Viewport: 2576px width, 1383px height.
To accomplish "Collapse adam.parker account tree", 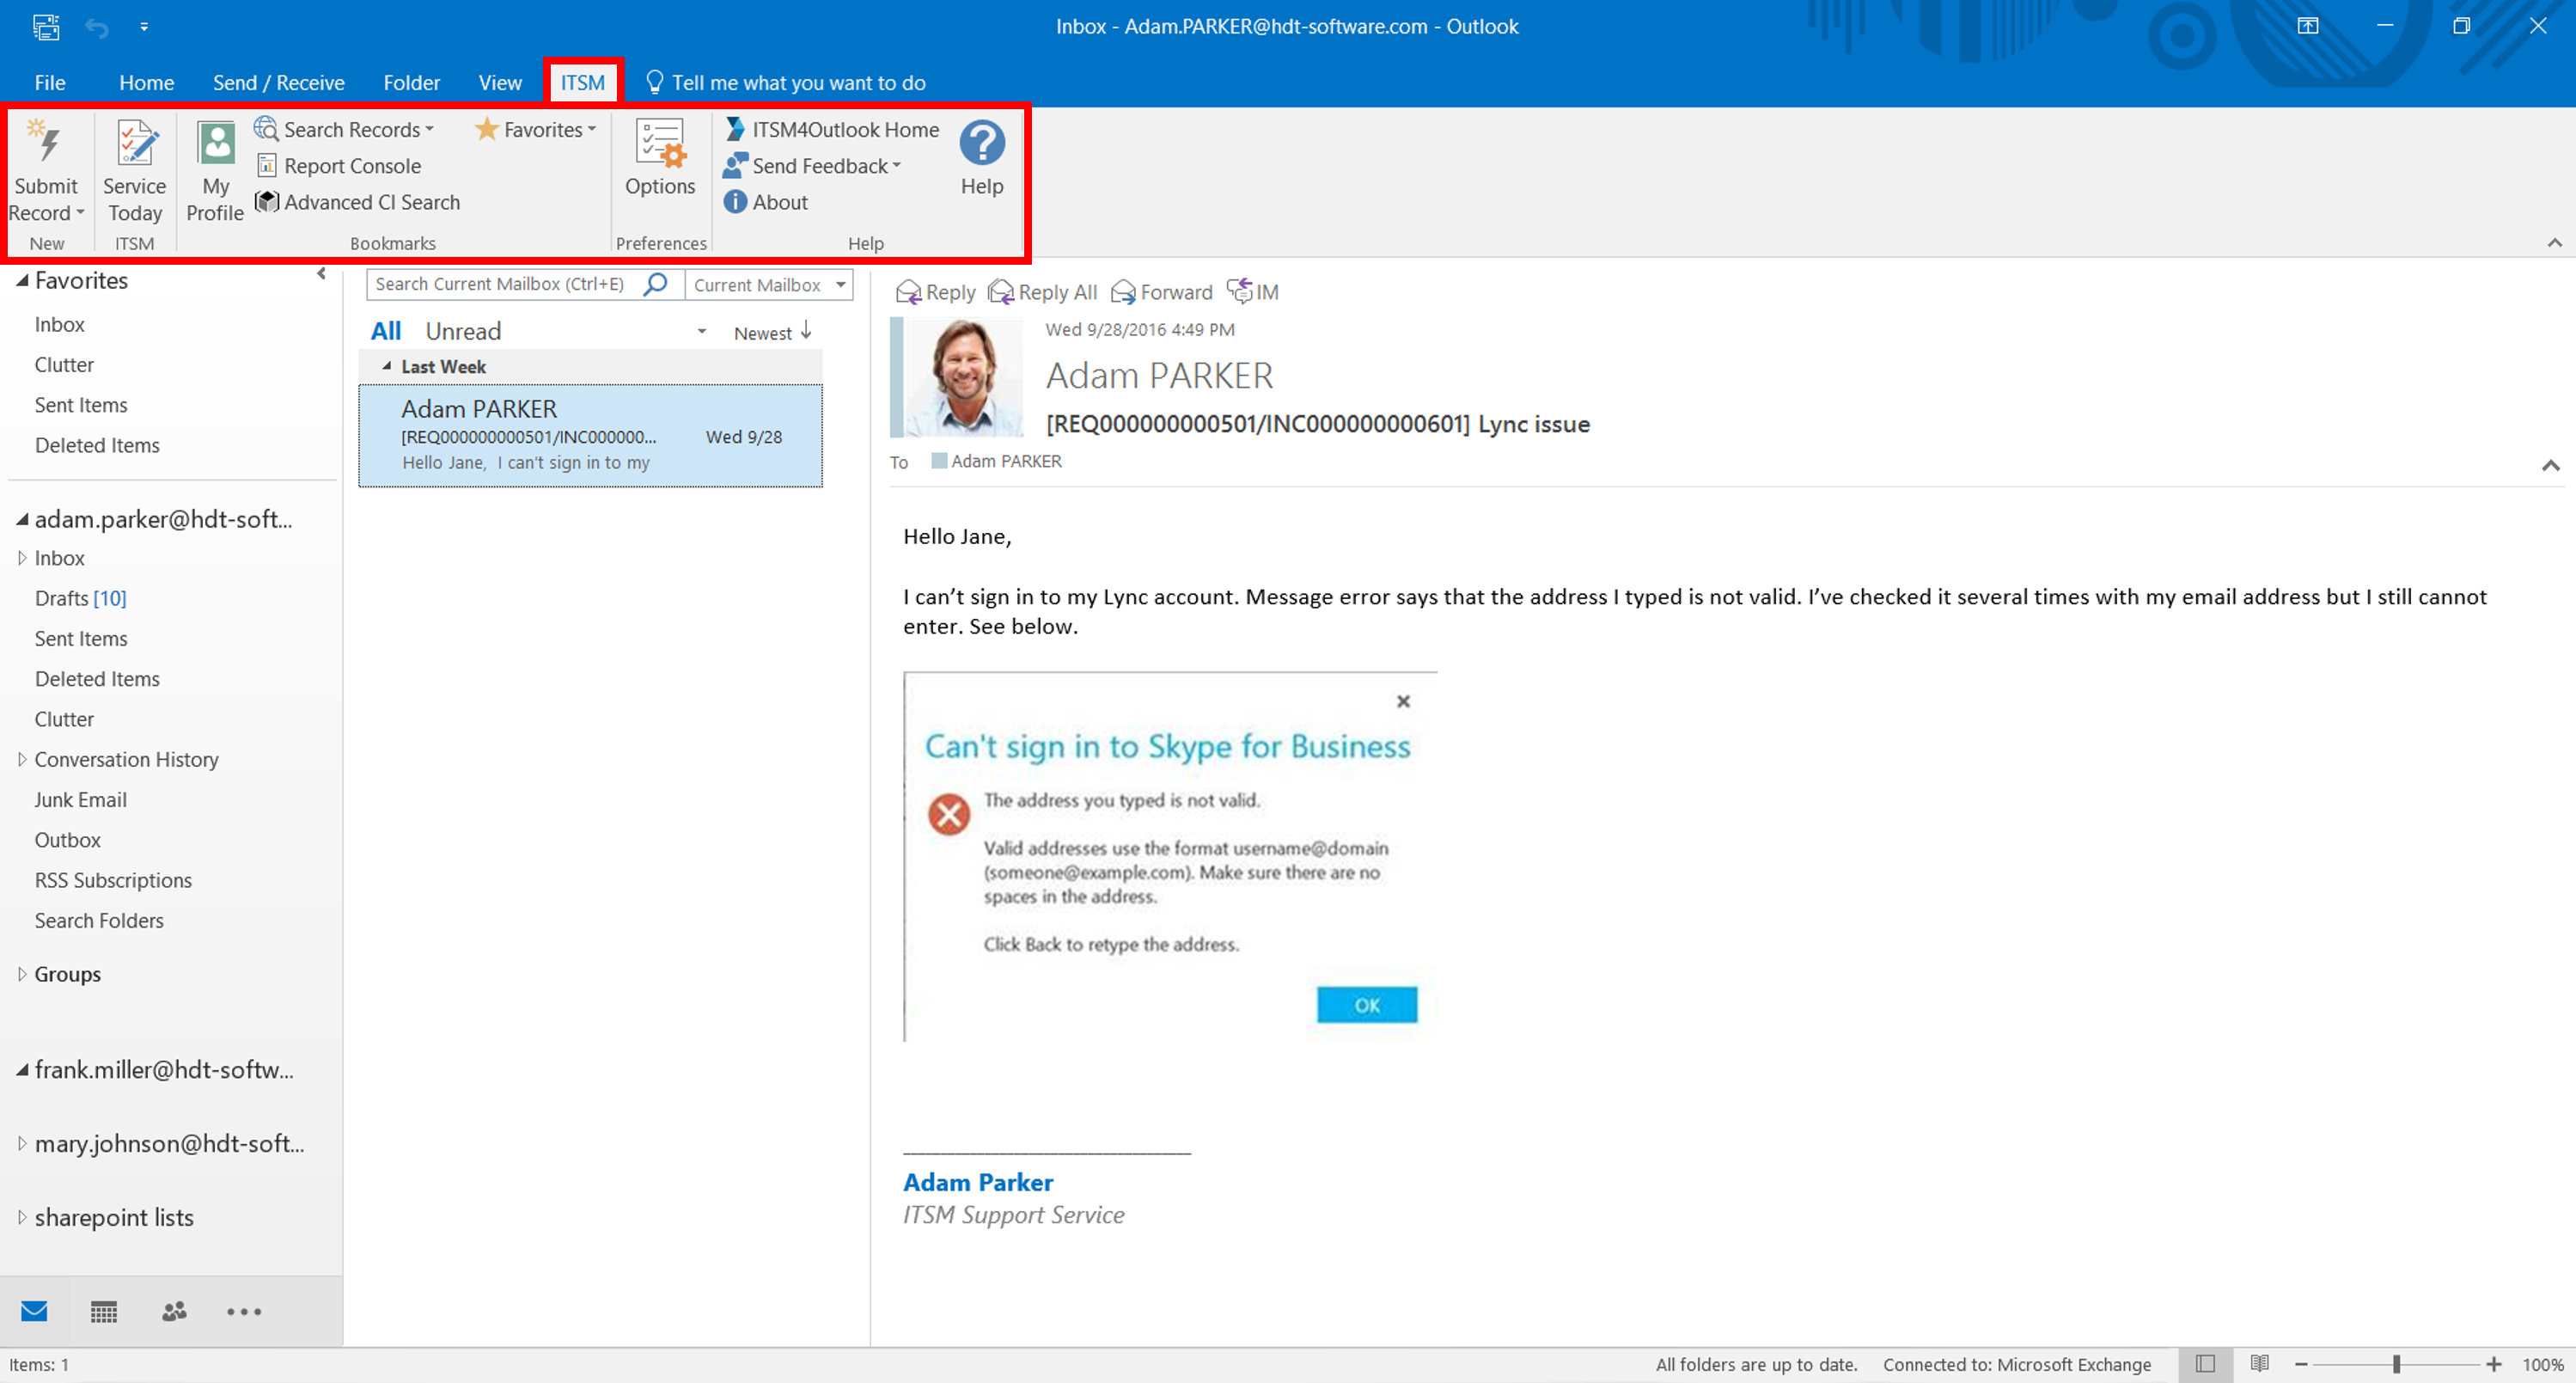I will click(21, 519).
